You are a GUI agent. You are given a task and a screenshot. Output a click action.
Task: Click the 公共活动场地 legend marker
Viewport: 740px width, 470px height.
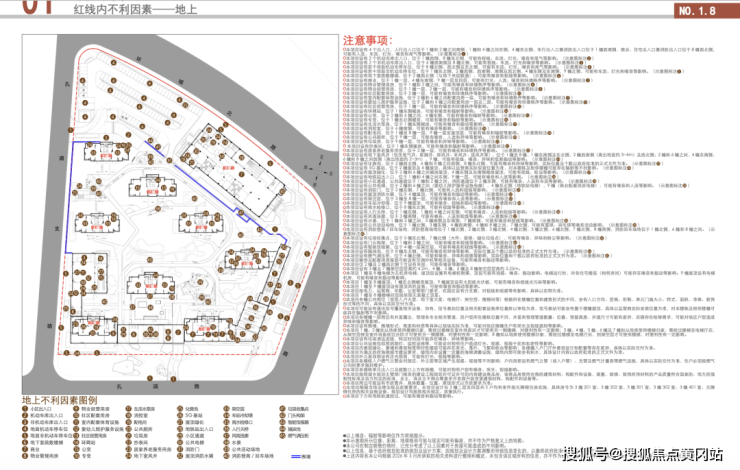pyautogui.click(x=227, y=450)
